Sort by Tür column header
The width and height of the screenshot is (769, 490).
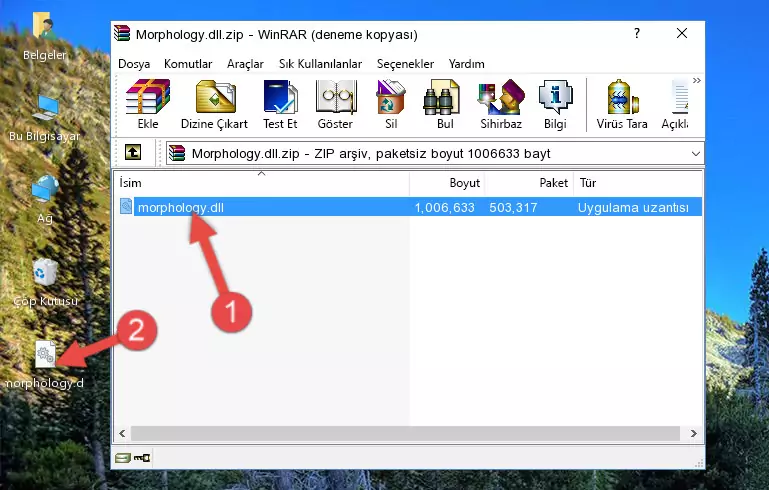coord(638,183)
